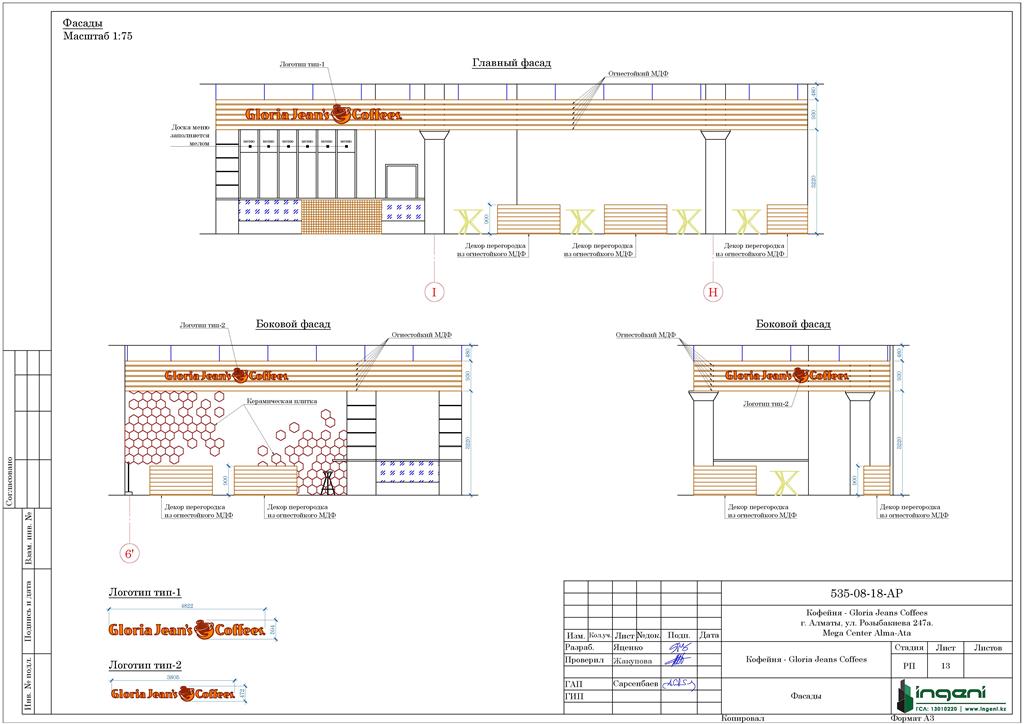Screen dimensions: 1024x724
Task: Select the name "Сарсенбаев" in the title block
Action: click(636, 684)
